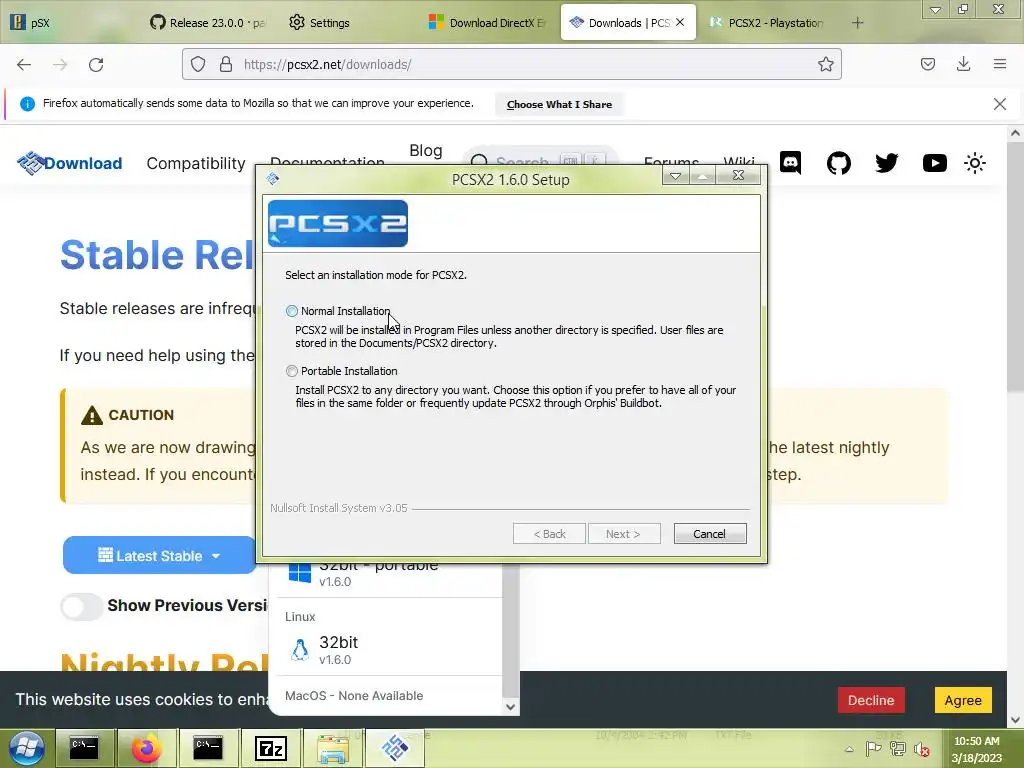Open Choose What I Share
The image size is (1024, 768).
click(559, 104)
